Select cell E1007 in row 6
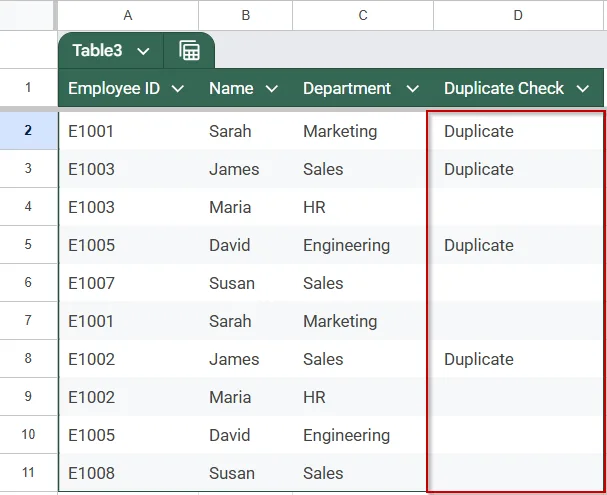 click(x=129, y=283)
